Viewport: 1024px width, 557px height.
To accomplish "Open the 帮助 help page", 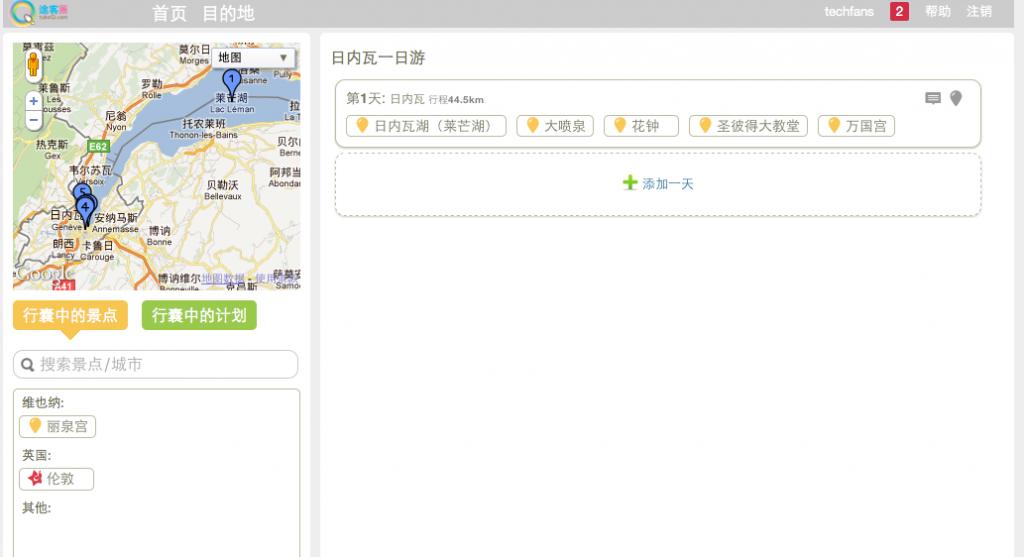I will coord(938,11).
